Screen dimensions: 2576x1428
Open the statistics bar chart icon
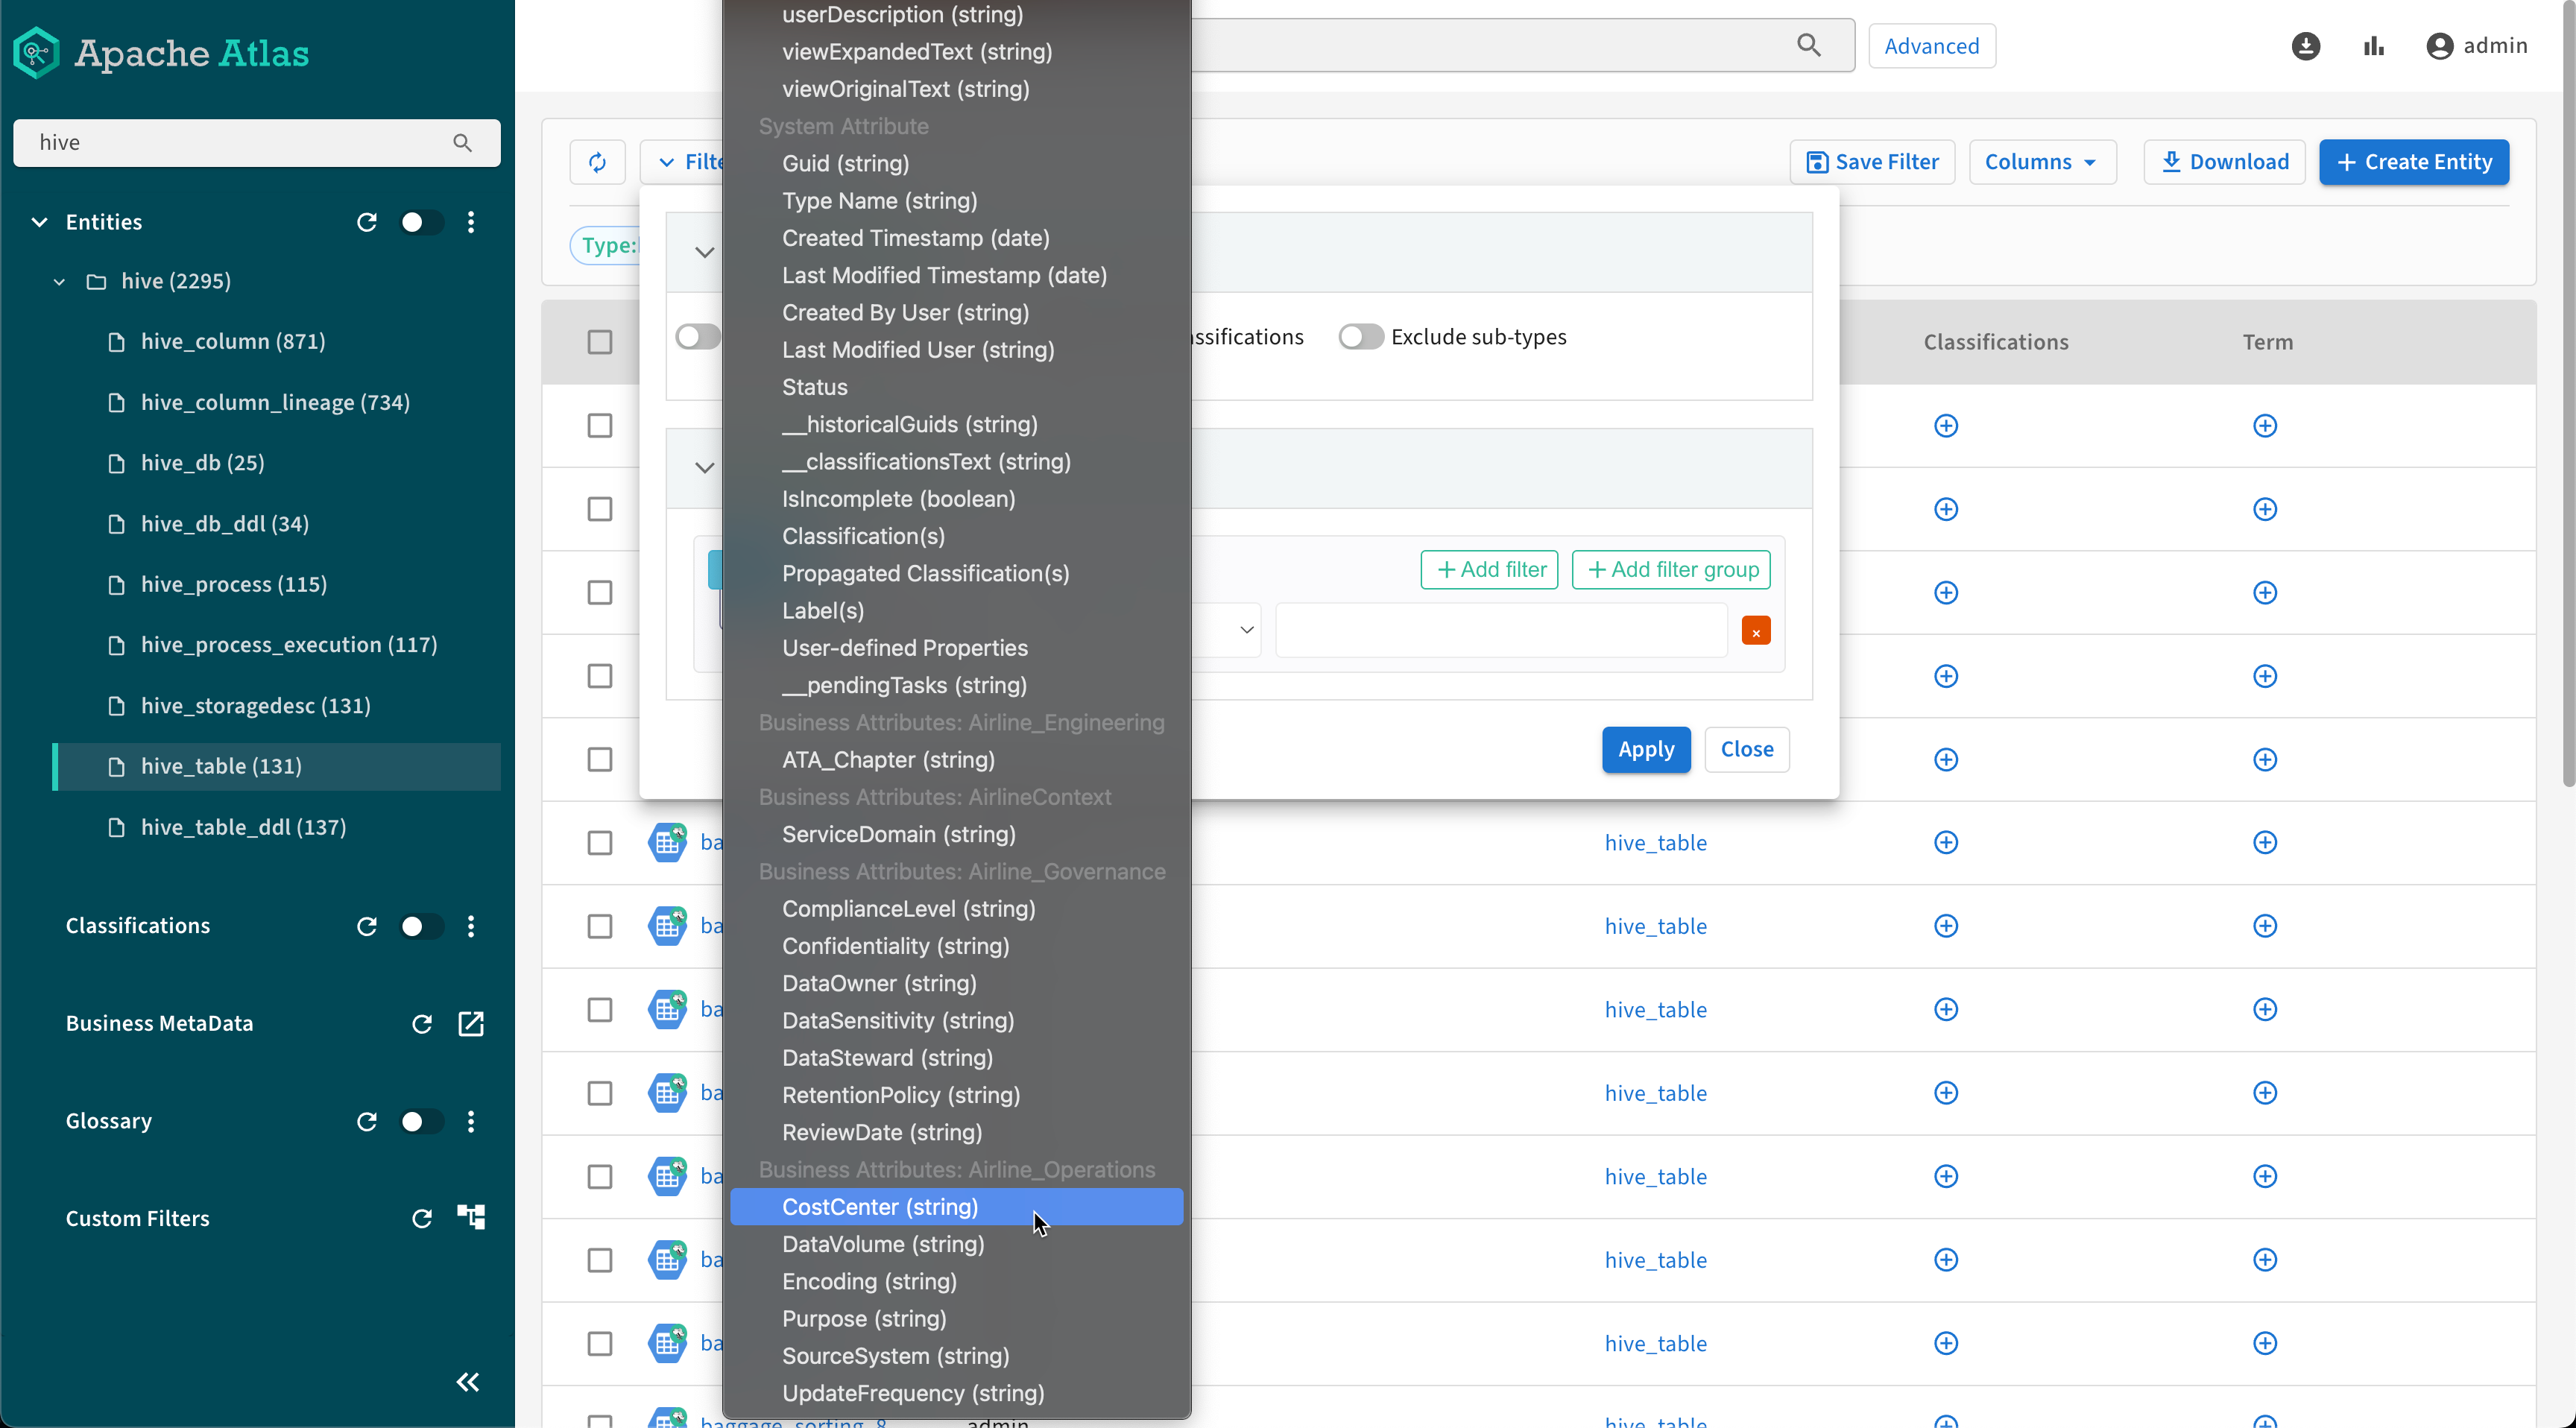(2373, 46)
